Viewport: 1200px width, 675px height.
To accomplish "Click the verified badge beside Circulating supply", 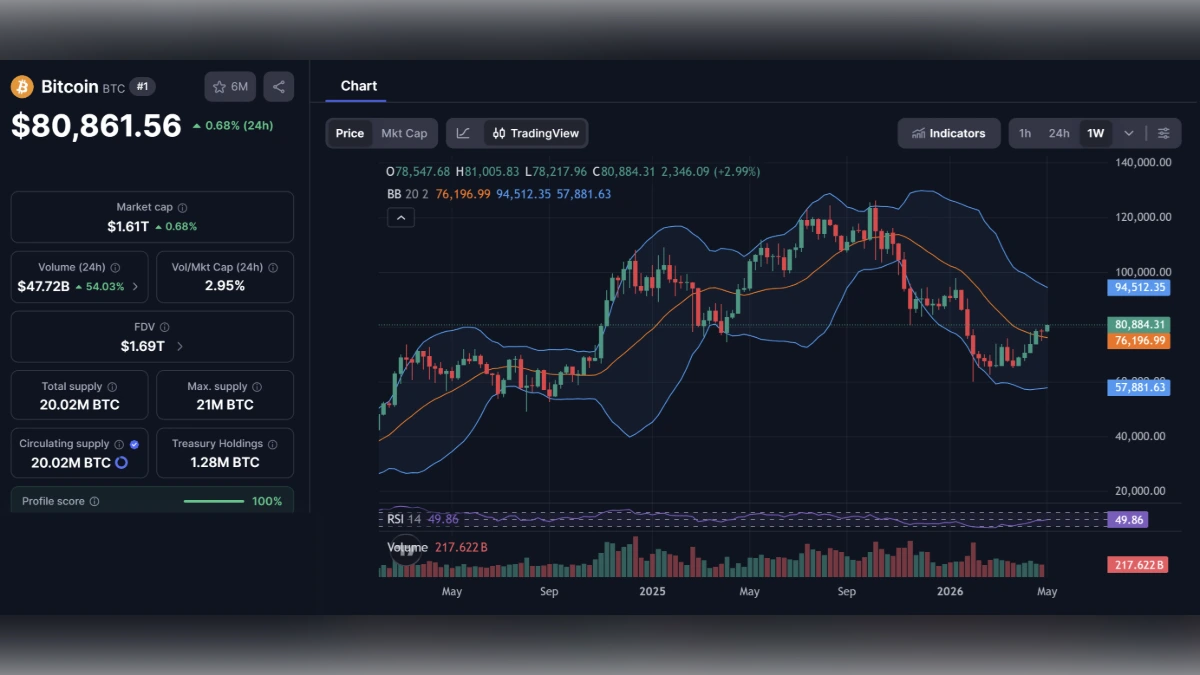I will coord(134,444).
